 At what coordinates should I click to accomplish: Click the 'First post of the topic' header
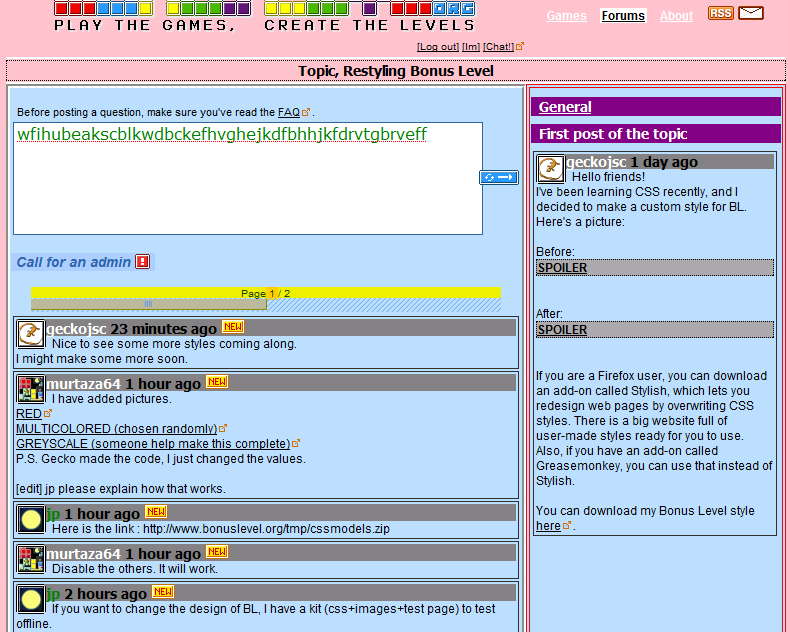(613, 134)
